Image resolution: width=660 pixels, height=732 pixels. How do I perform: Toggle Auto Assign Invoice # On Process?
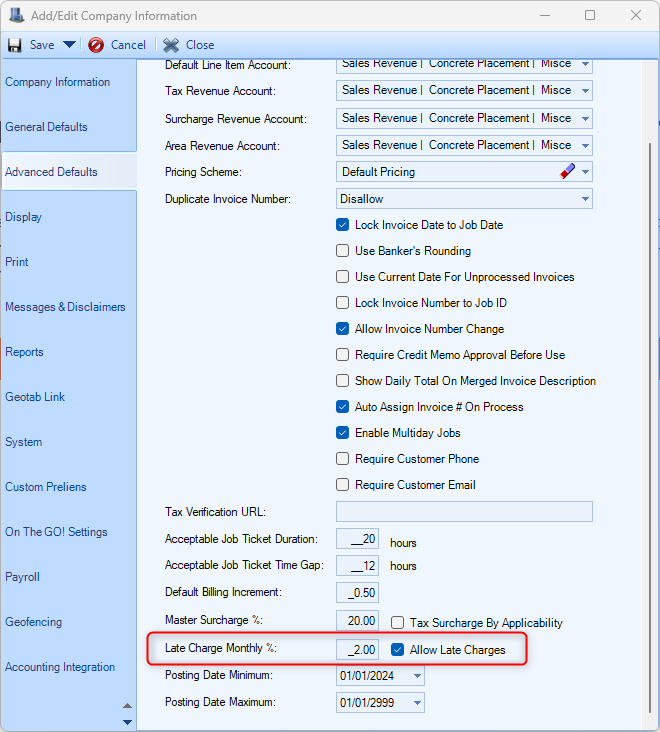[343, 407]
